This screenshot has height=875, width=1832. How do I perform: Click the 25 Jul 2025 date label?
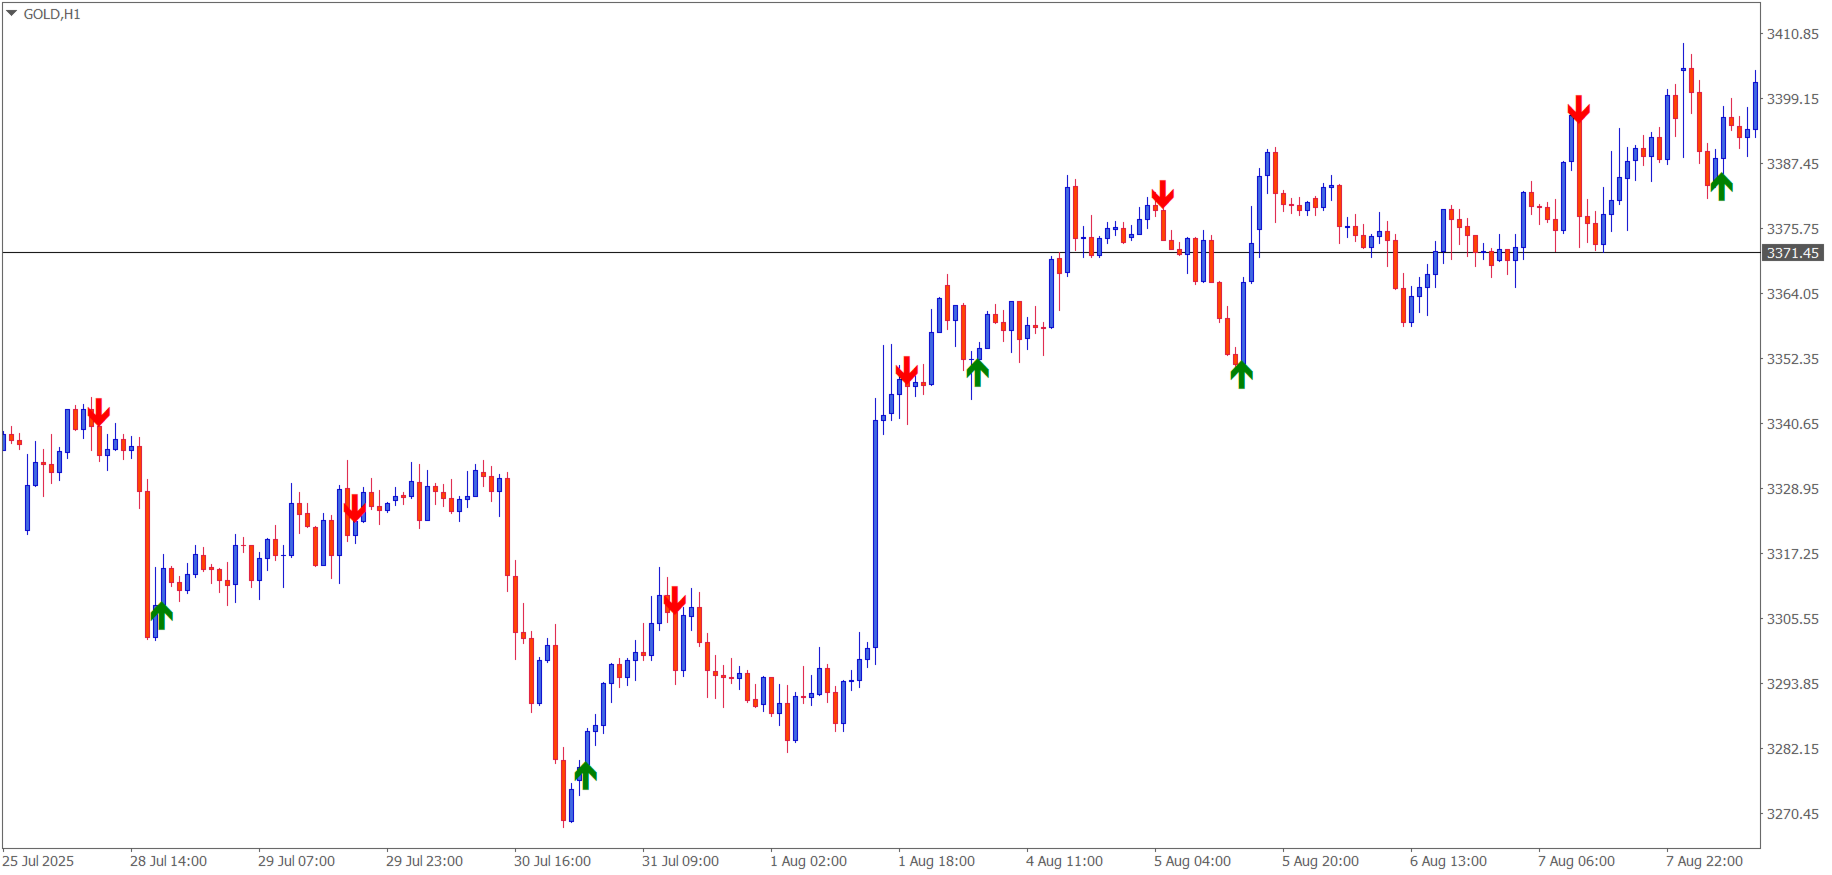[x=39, y=861]
